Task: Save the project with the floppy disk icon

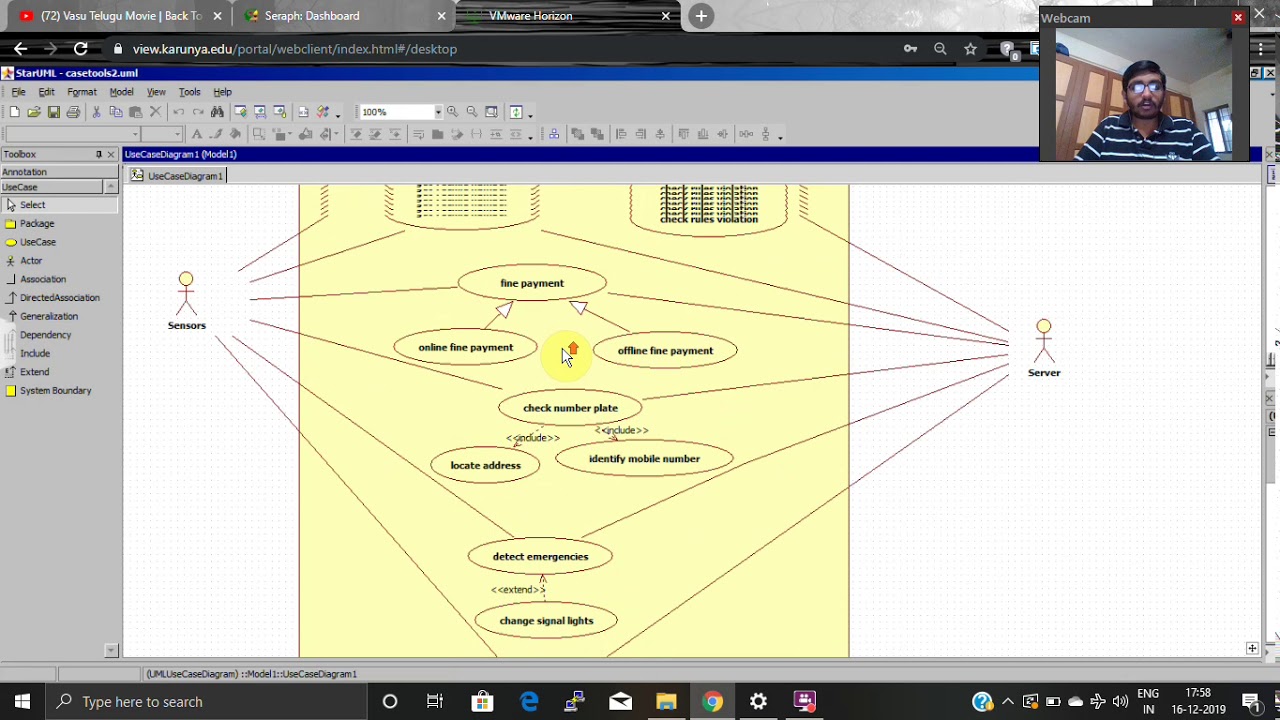Action: tap(54, 112)
